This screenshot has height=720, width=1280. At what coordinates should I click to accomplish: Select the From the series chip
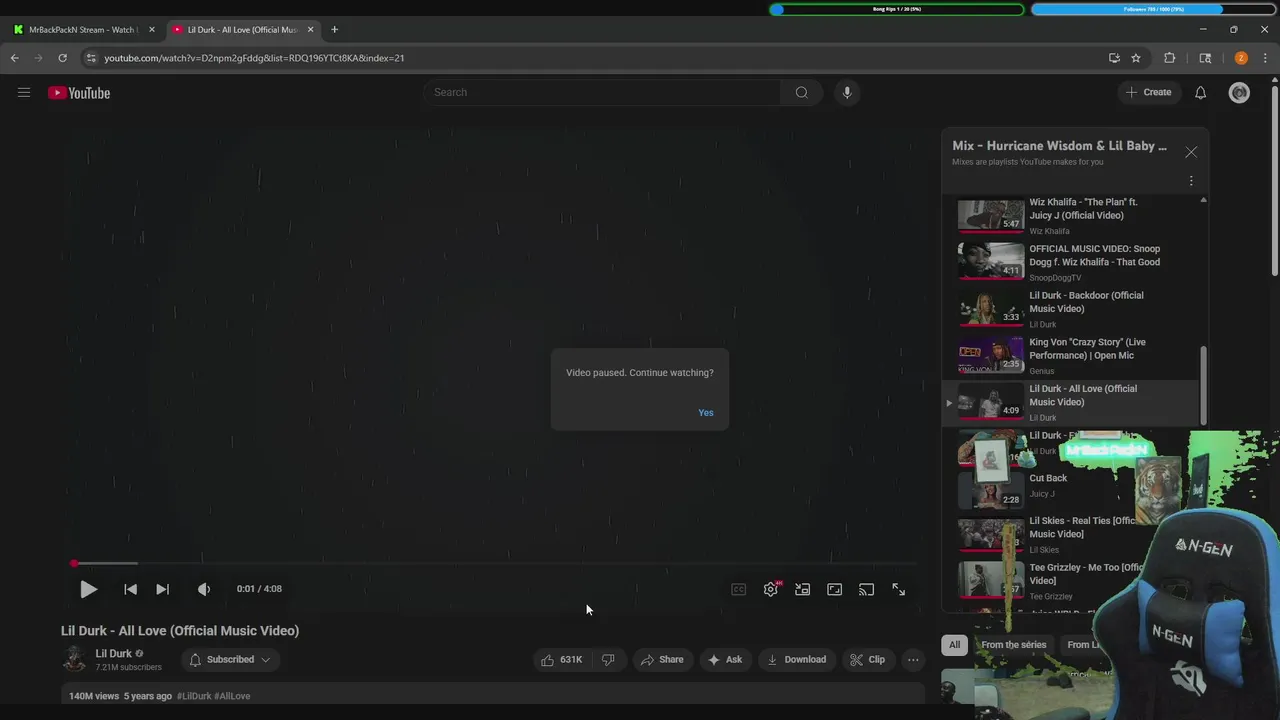tap(1013, 645)
